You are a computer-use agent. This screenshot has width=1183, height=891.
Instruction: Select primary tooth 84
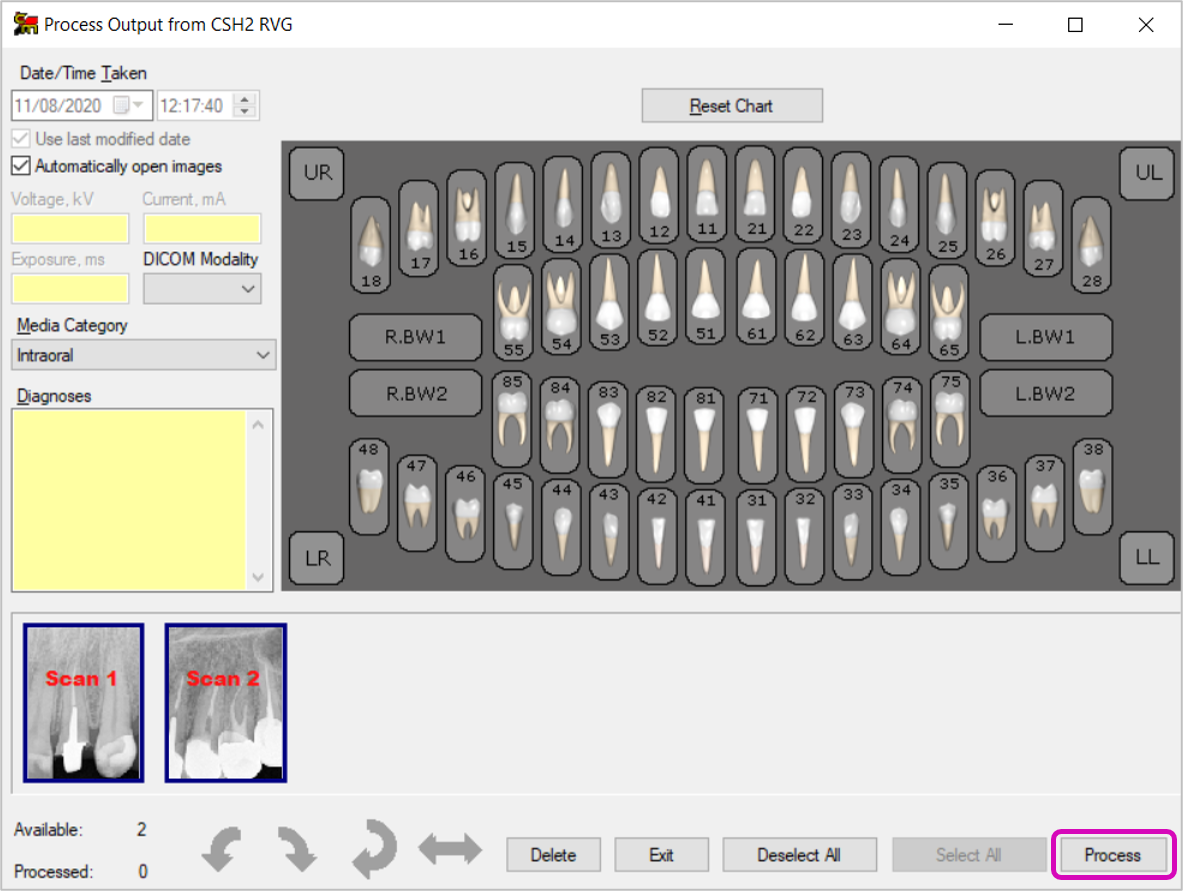coord(561,425)
